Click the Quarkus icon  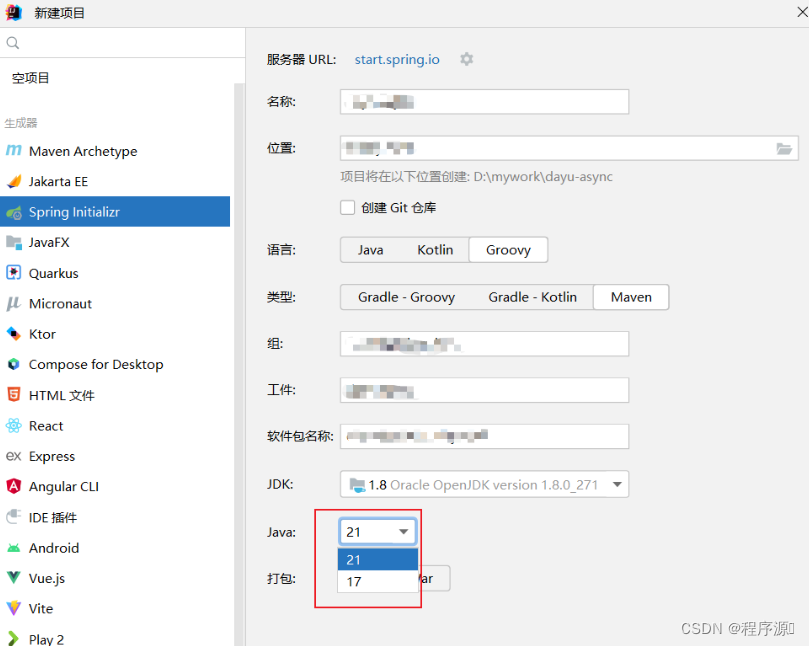coord(14,272)
